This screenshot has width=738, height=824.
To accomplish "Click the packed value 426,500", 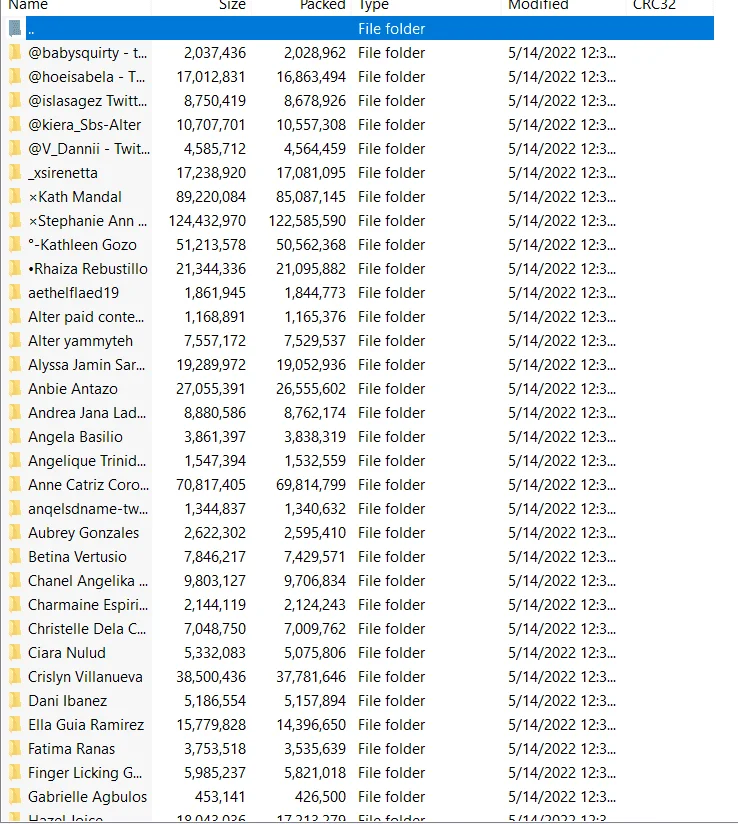I will point(320,797).
